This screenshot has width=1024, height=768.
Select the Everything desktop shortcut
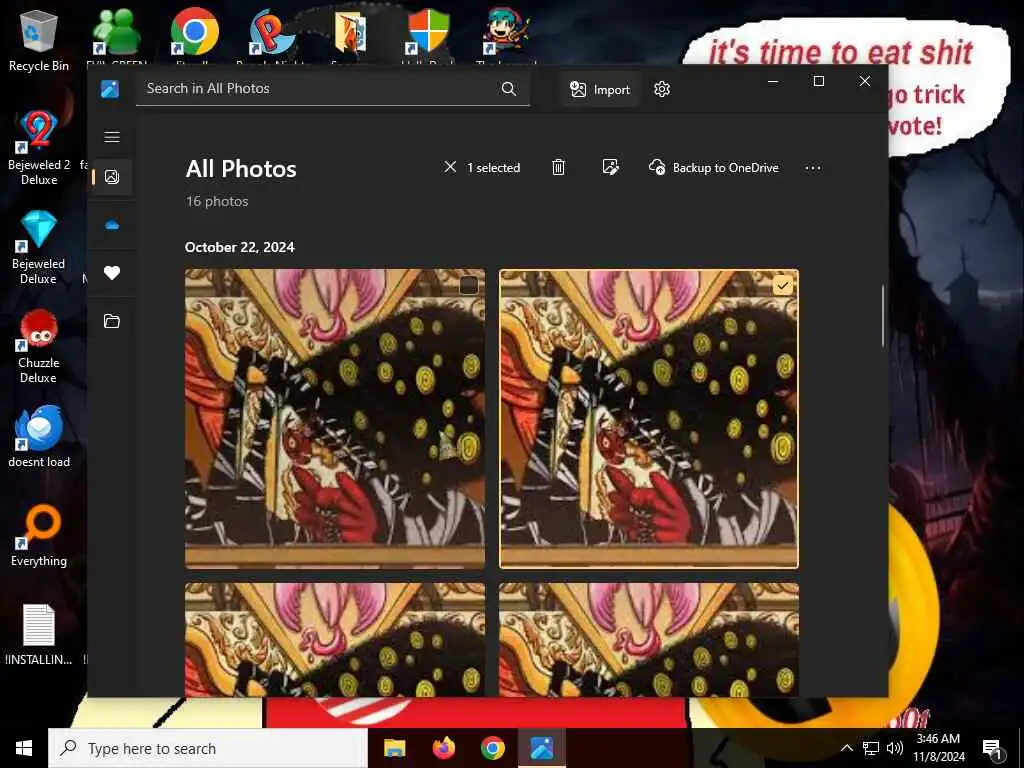tap(39, 536)
